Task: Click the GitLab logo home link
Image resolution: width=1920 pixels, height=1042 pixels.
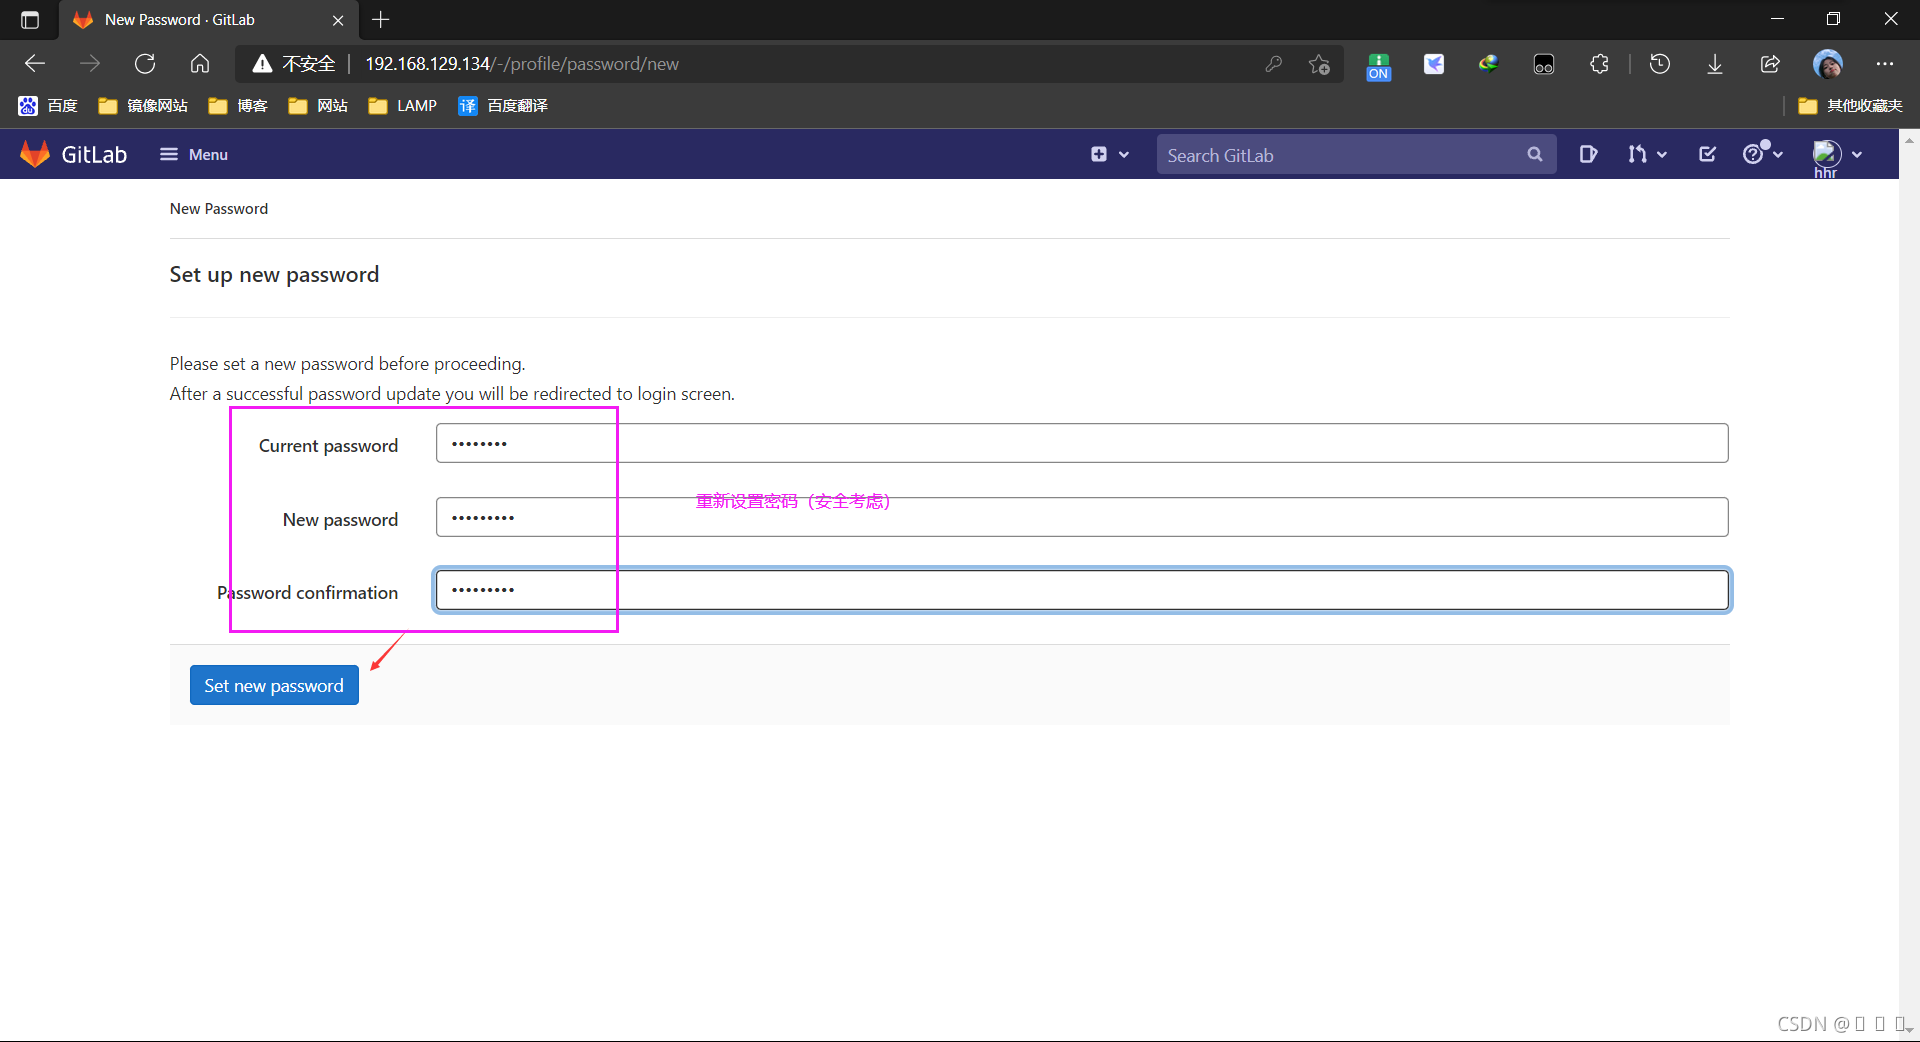Action: point(73,154)
